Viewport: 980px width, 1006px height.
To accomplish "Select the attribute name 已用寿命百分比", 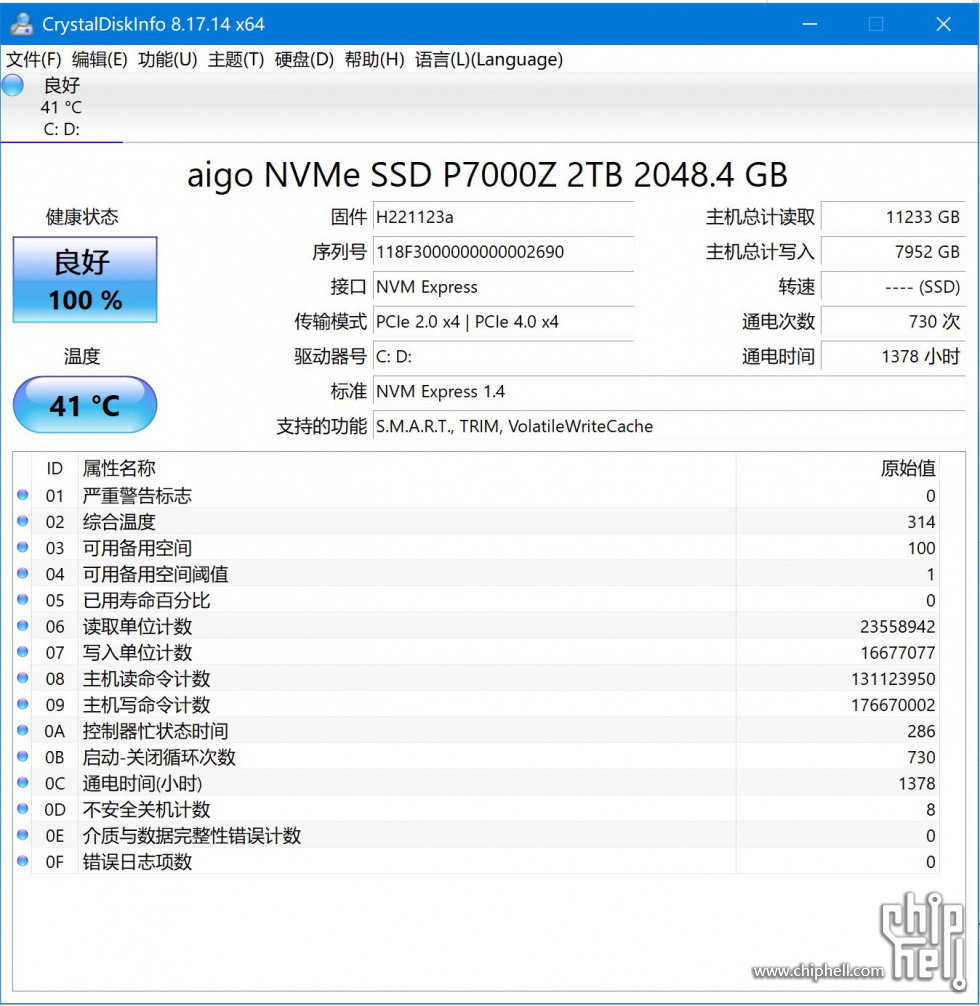I will [x=146, y=601].
